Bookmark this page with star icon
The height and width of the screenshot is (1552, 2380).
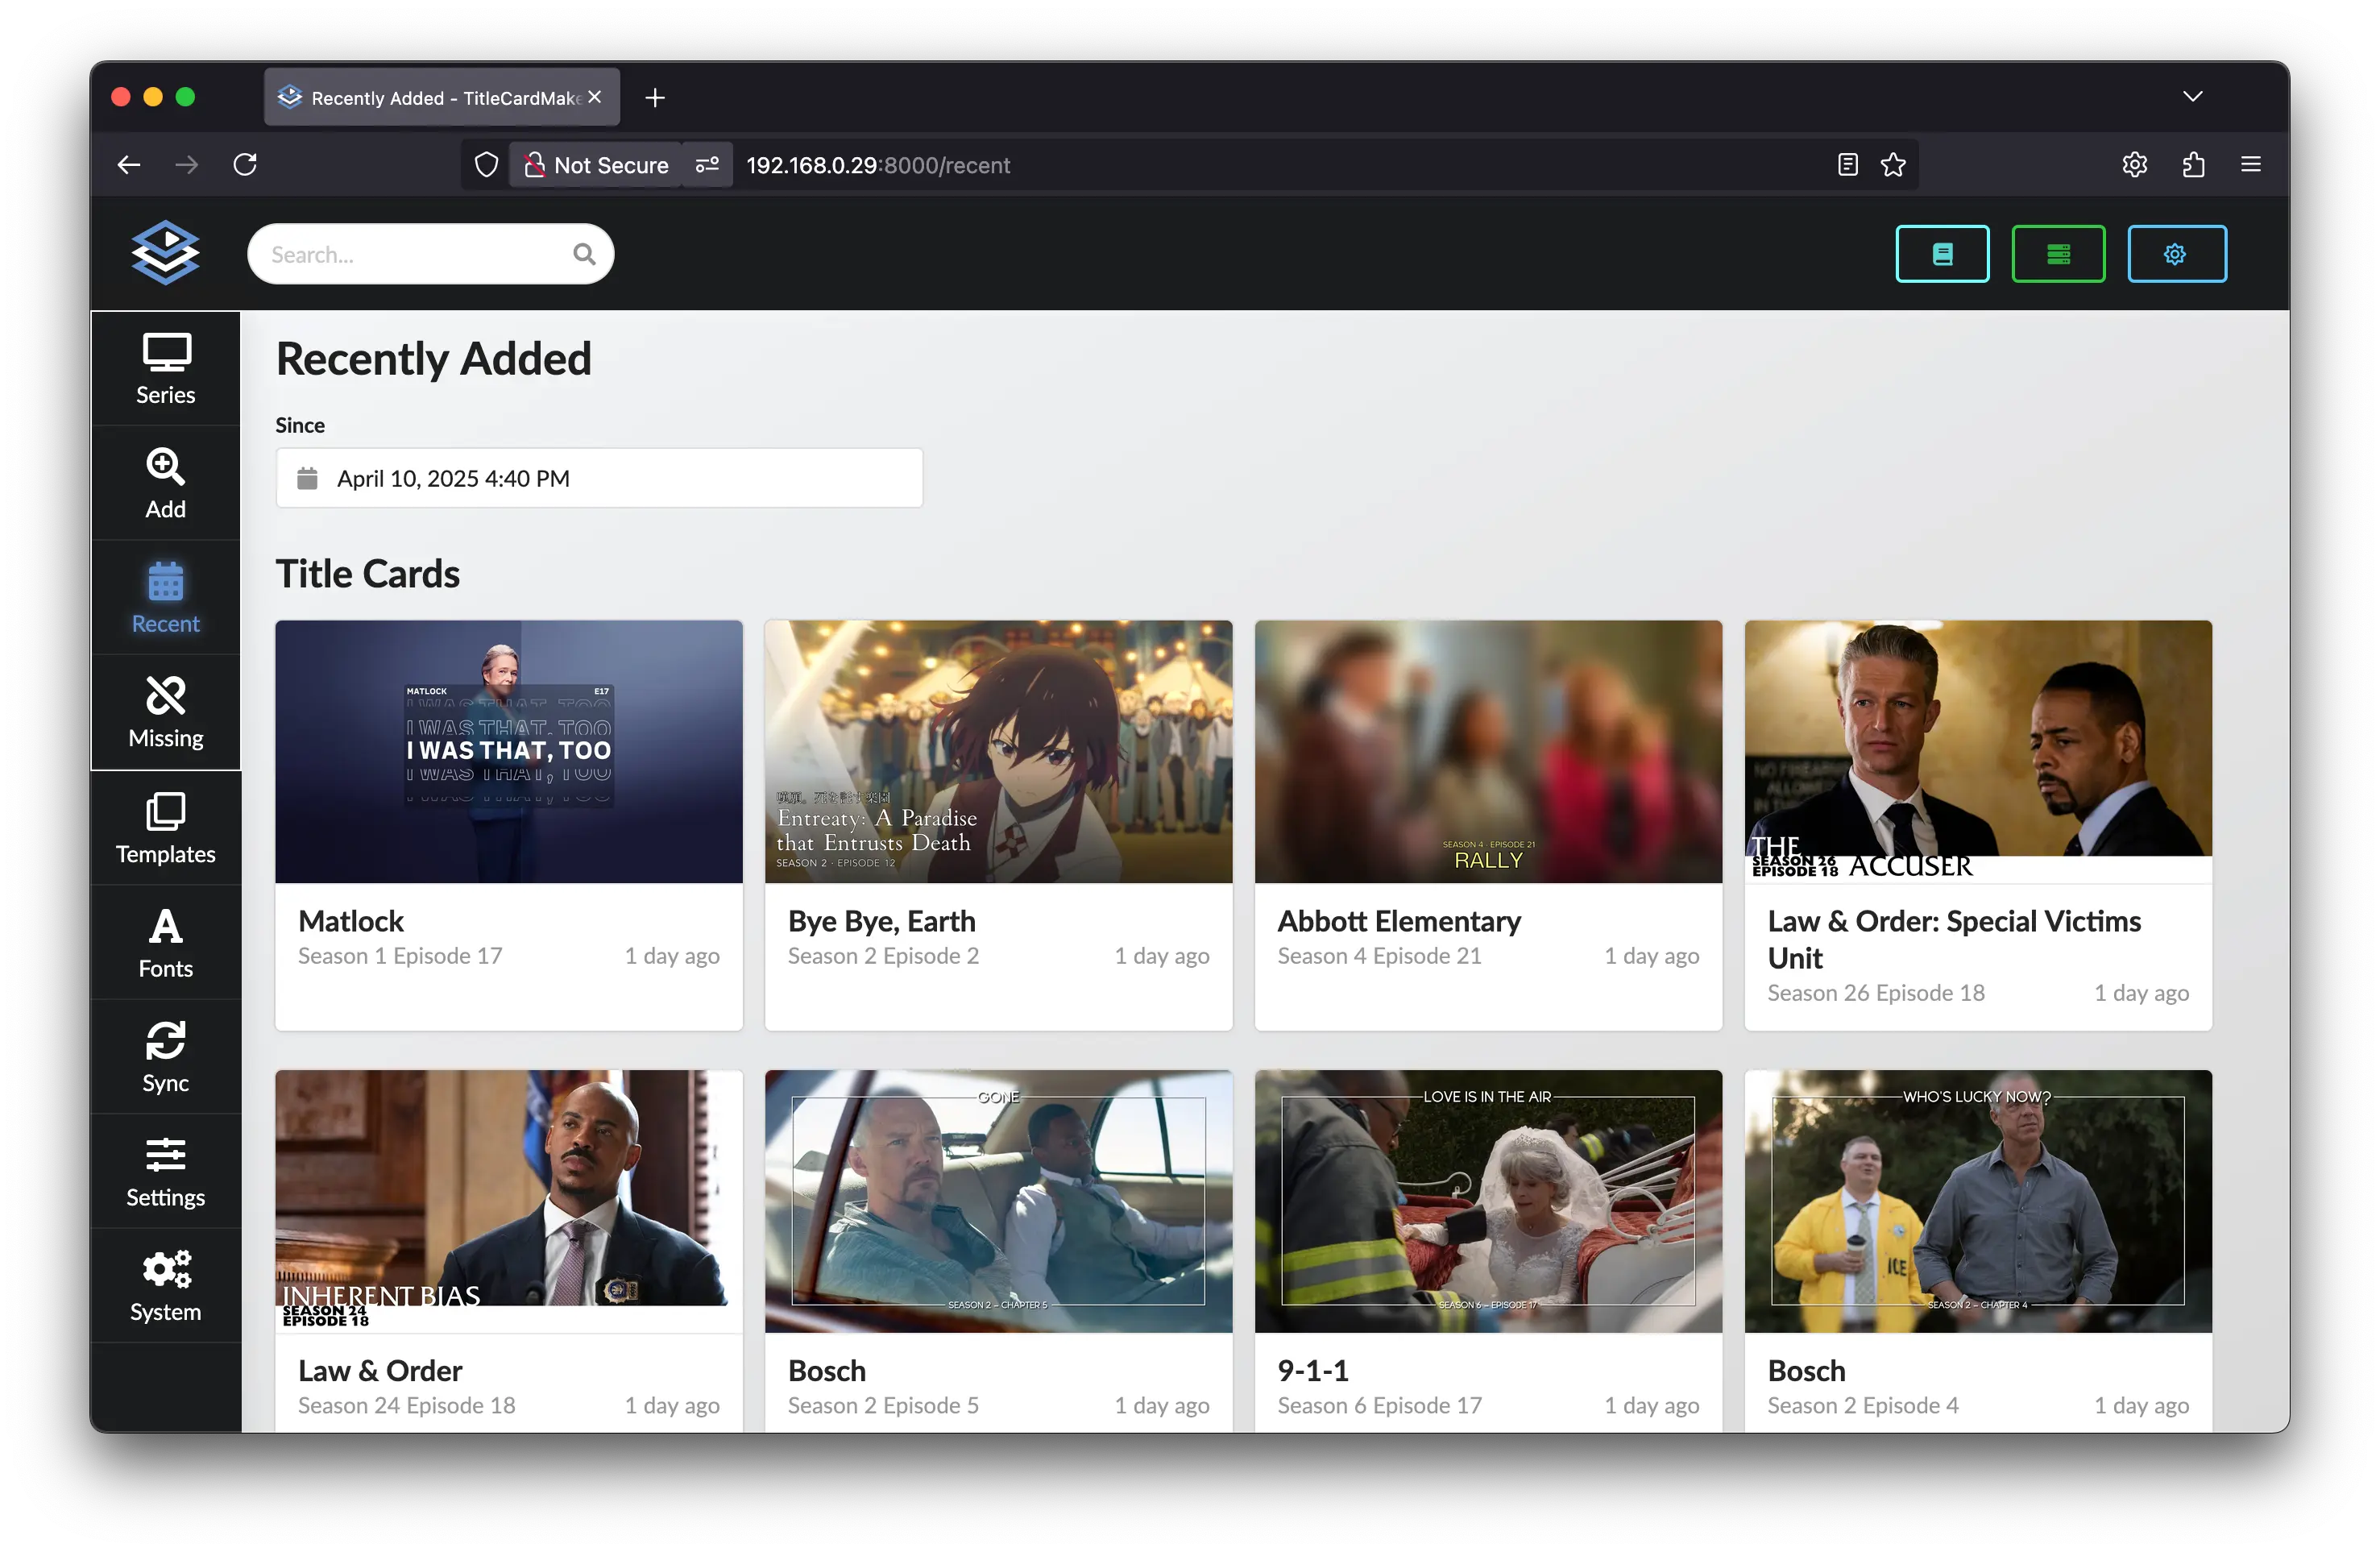[x=1892, y=165]
